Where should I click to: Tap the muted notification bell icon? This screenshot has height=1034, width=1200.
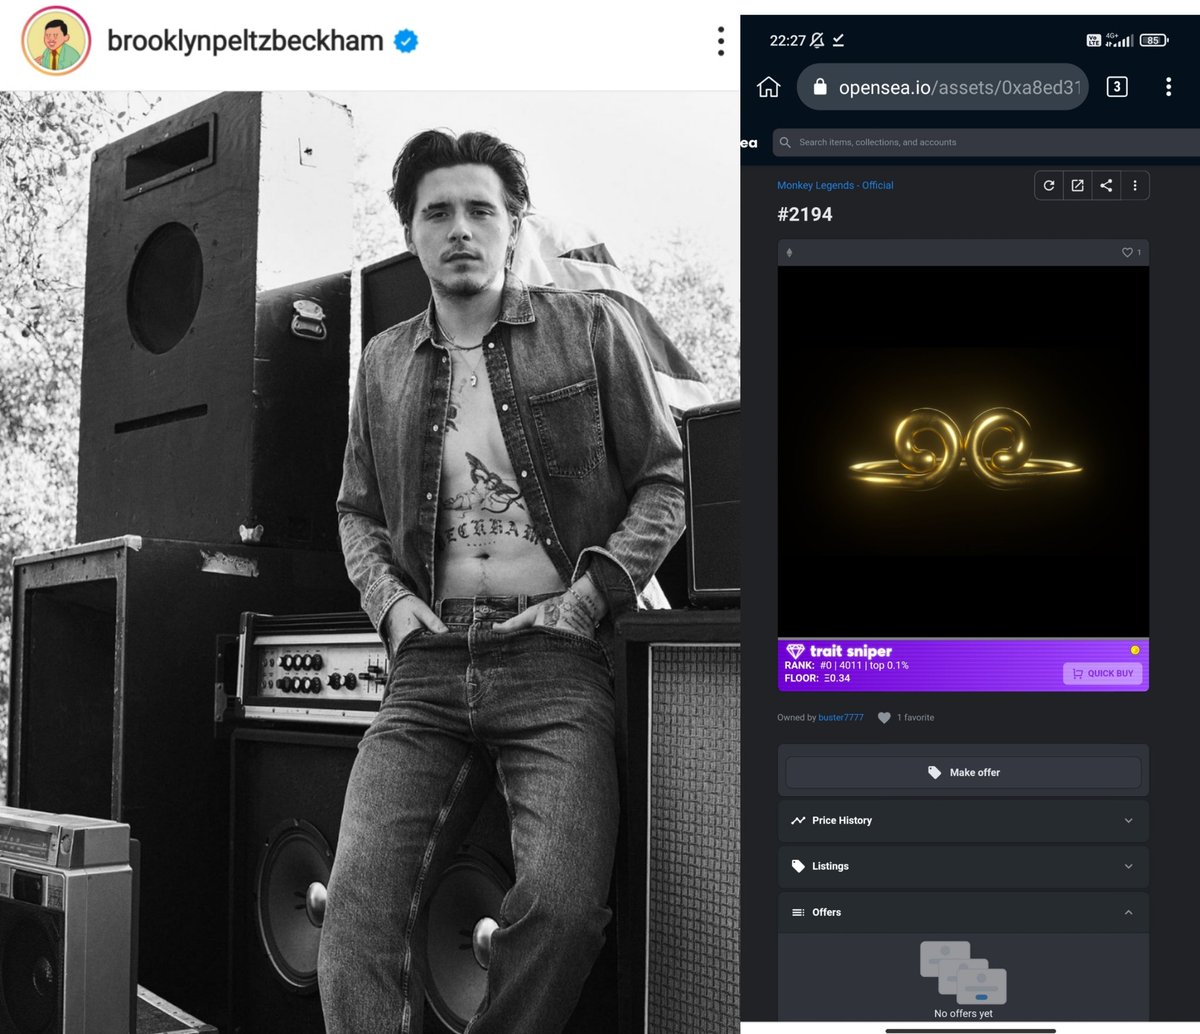click(x=817, y=40)
